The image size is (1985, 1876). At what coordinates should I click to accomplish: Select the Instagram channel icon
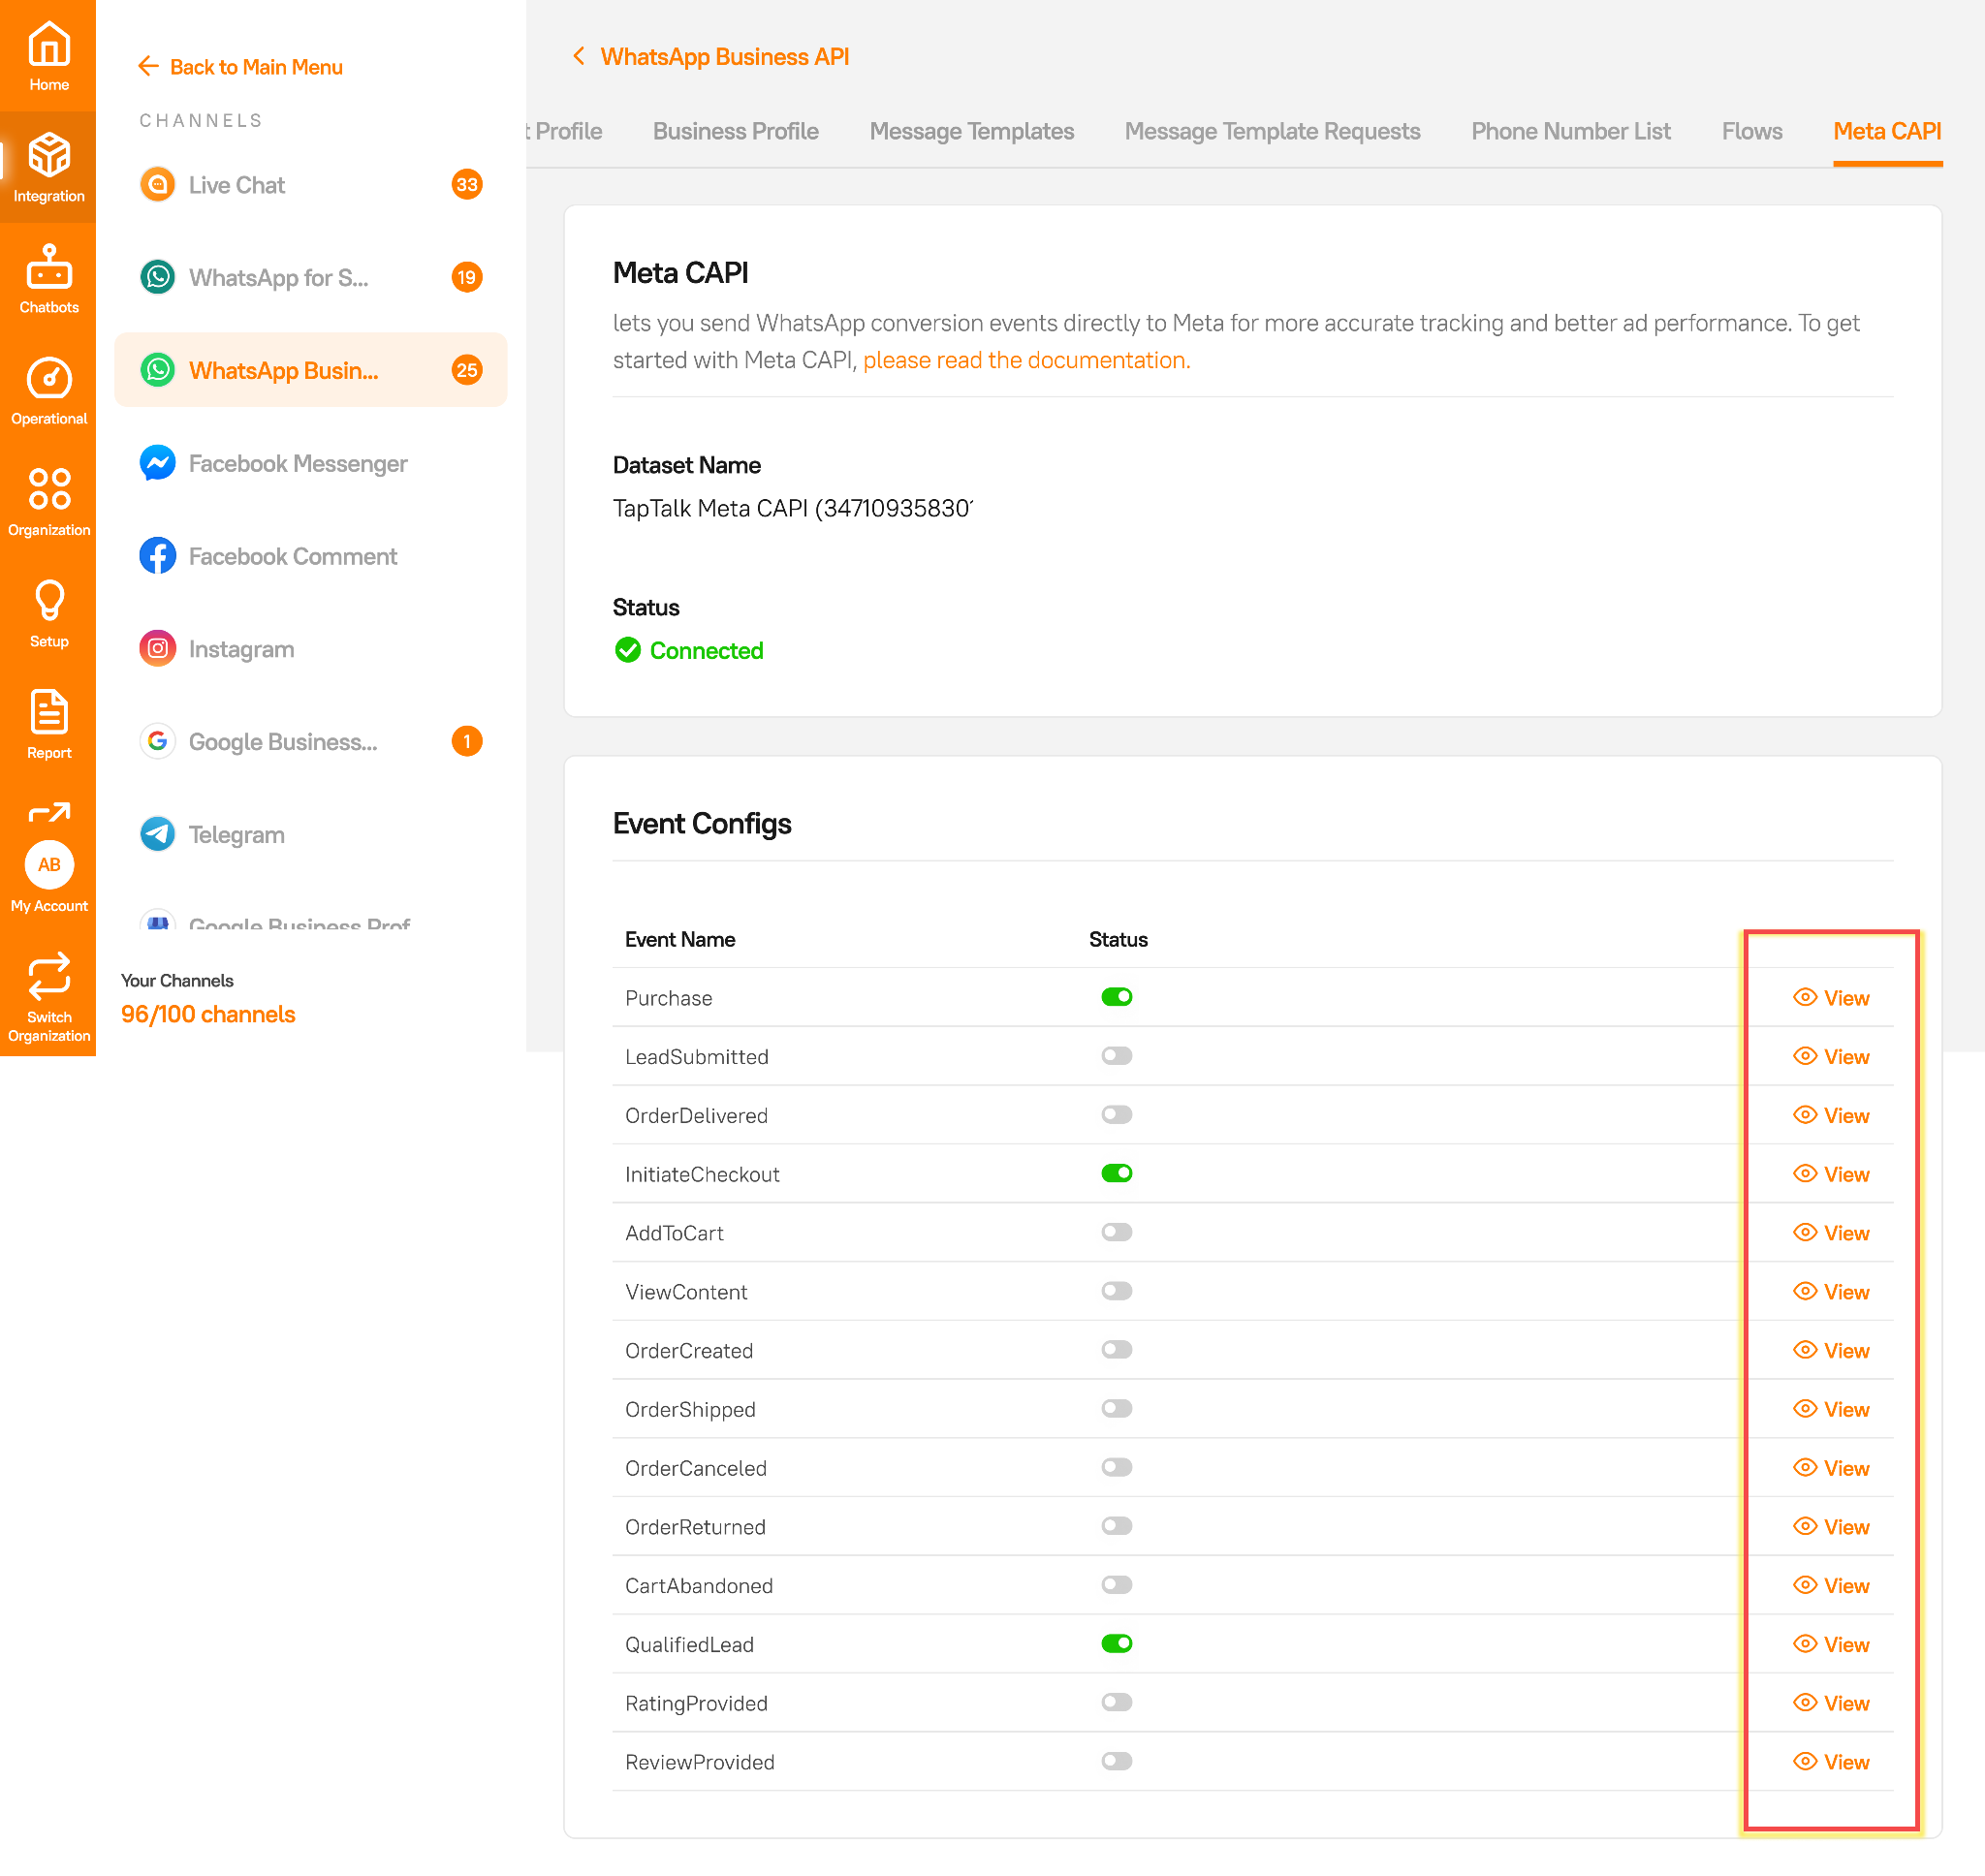point(158,649)
